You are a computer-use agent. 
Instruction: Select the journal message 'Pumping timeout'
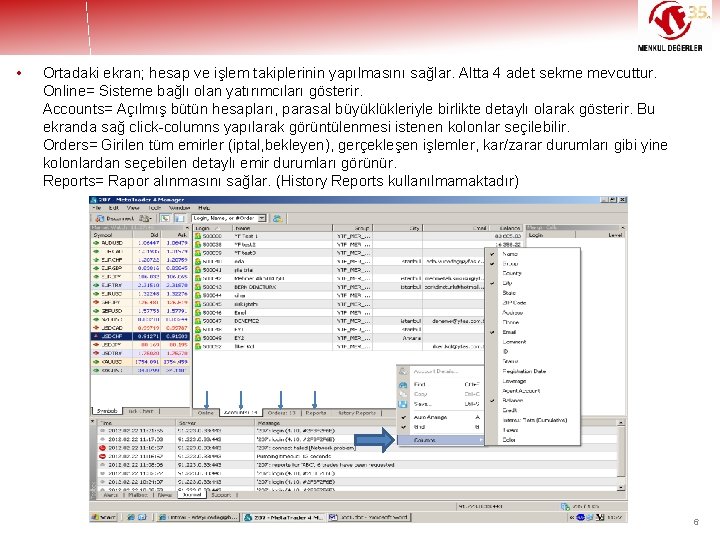tap(294, 456)
